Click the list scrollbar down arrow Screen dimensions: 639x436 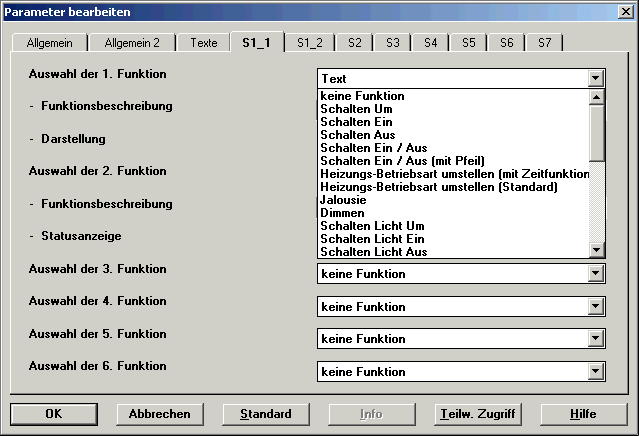point(597,250)
